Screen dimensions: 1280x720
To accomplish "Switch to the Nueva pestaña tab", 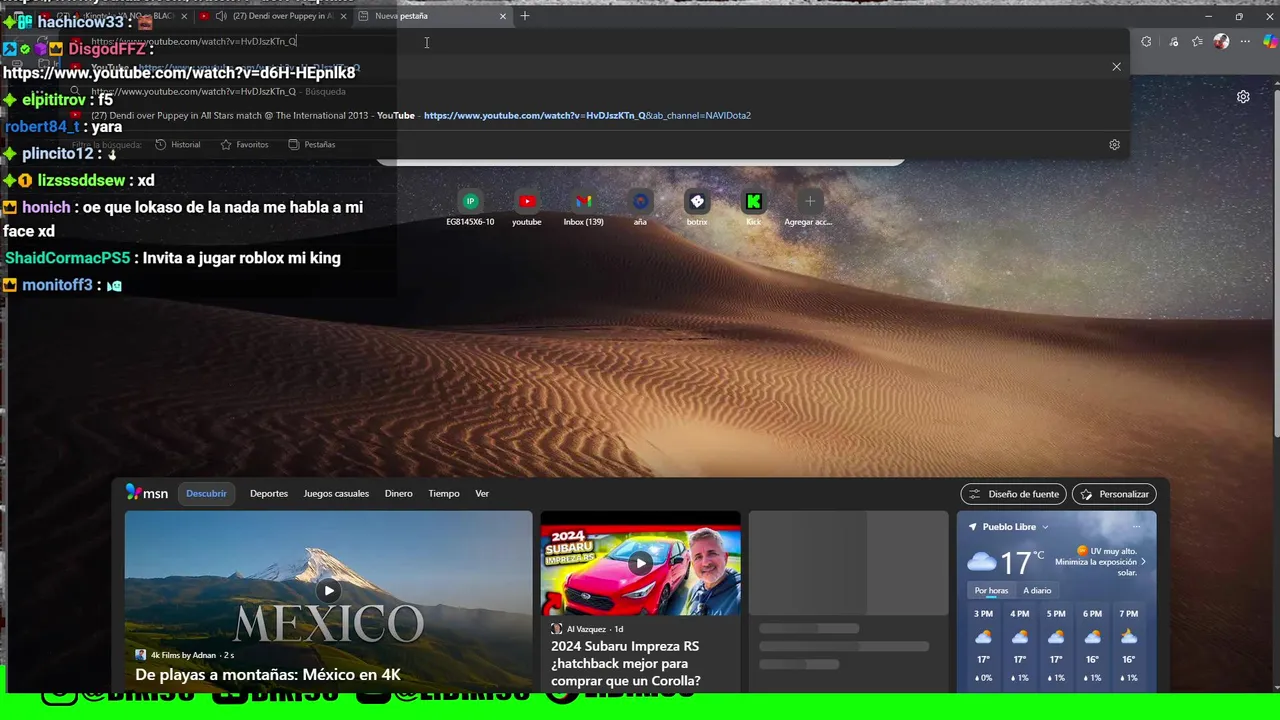I will (x=432, y=16).
